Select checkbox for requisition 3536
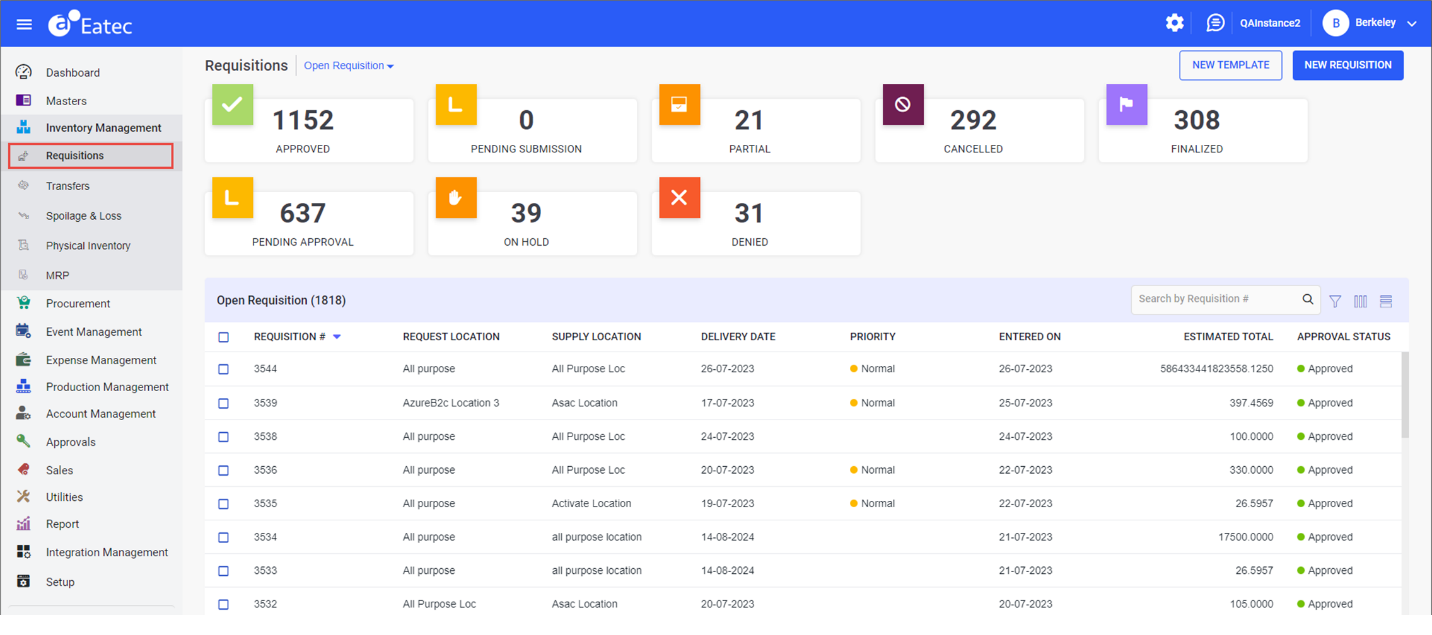1432x635 pixels. [223, 470]
